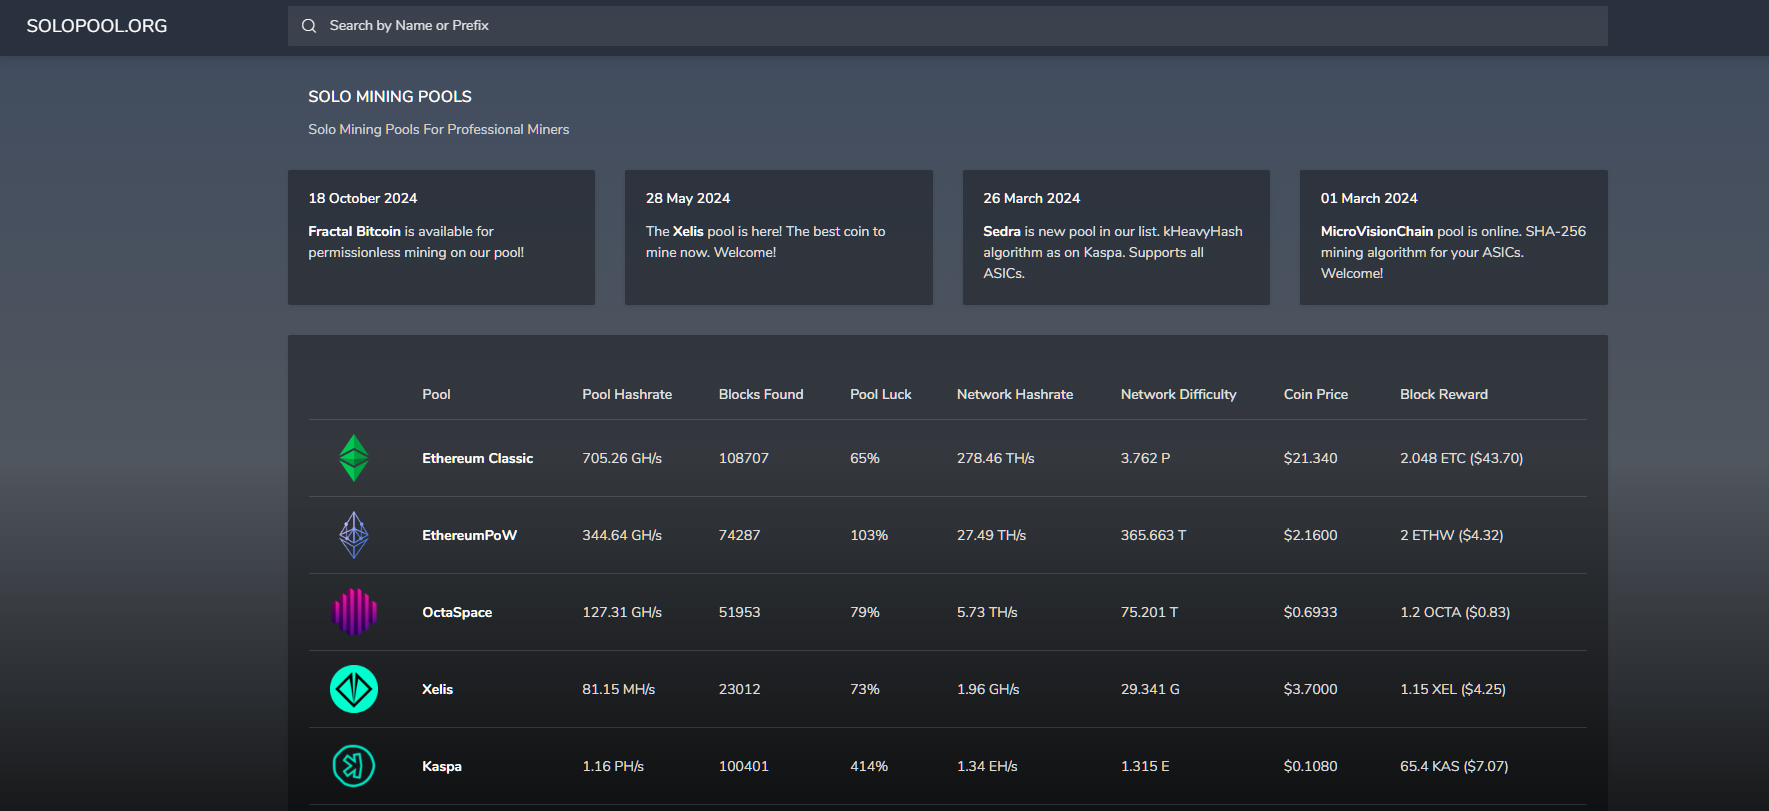Click the Fractal Bitcoin bold link

click(354, 231)
